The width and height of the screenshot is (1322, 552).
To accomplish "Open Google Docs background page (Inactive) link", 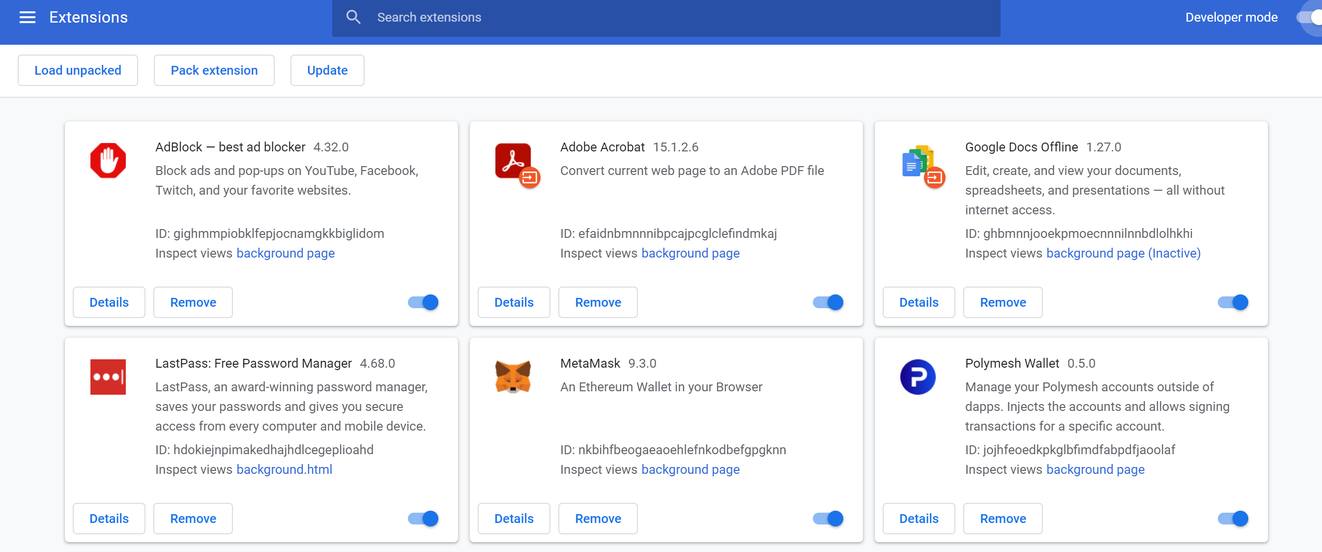I will tap(1124, 253).
